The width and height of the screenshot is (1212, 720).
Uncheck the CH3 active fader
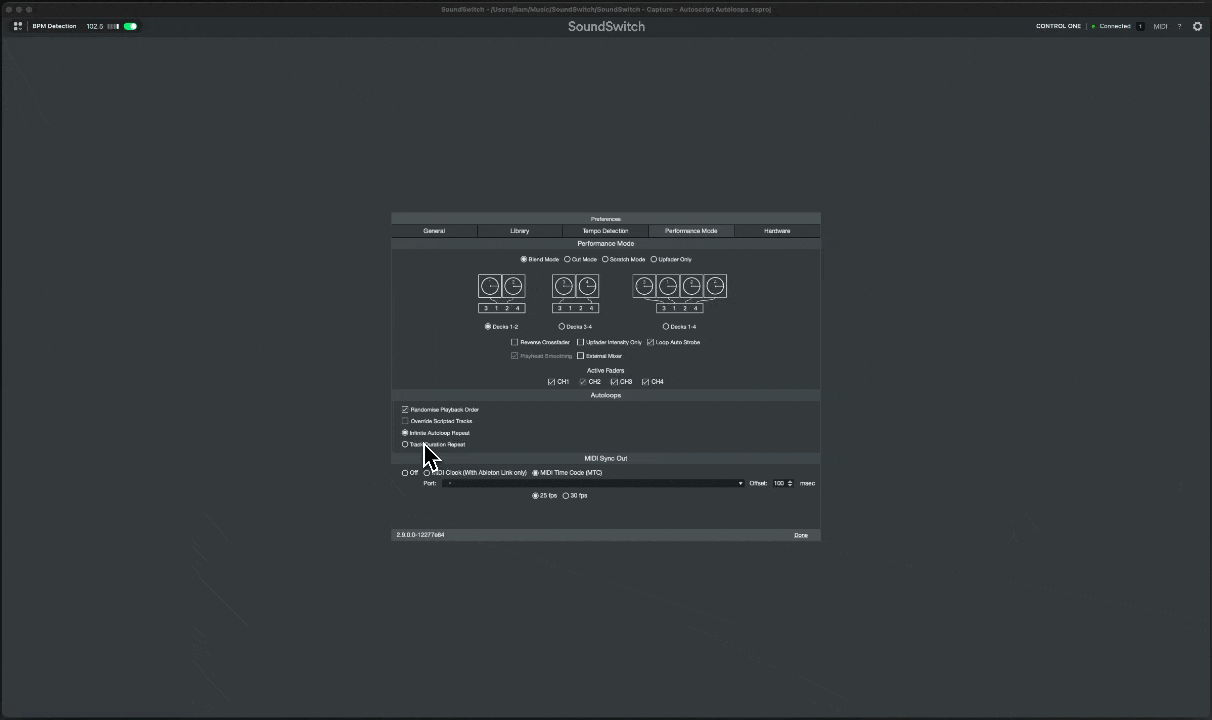(614, 382)
